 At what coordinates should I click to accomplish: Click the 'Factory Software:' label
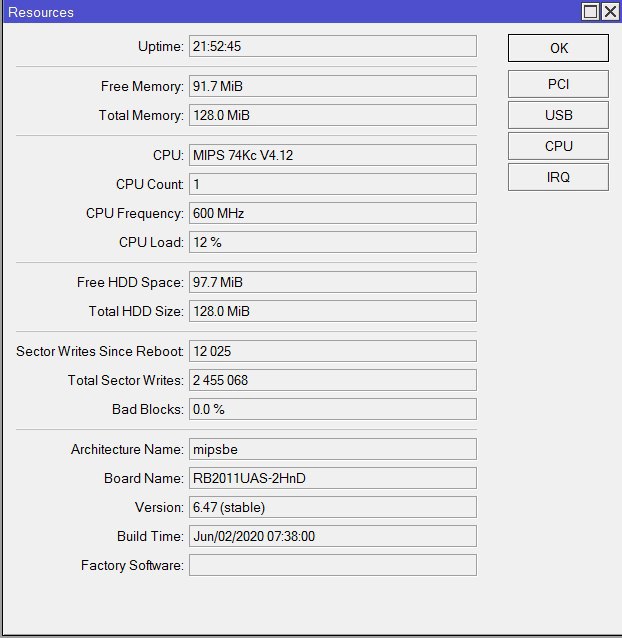132,566
